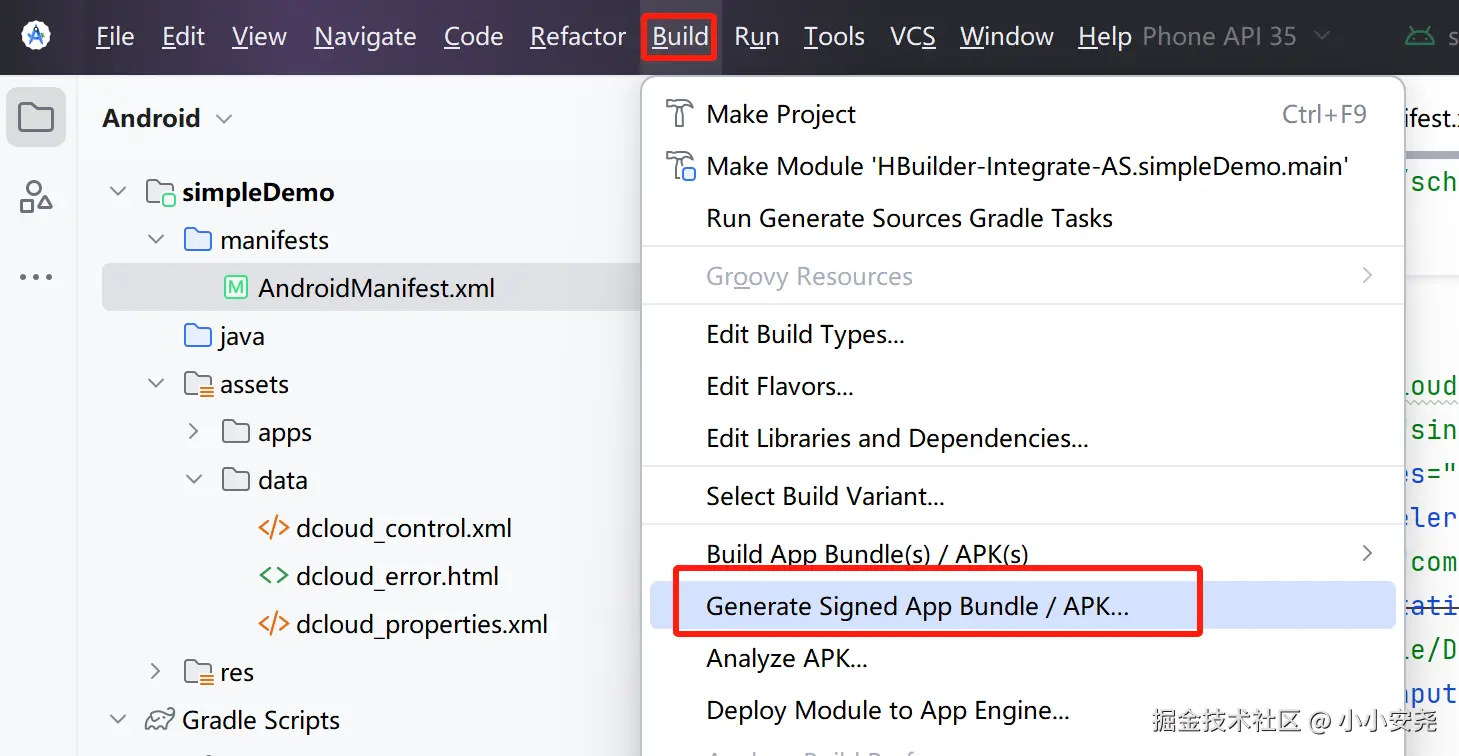Expand the apps folder
This screenshot has height=756, width=1459.
(x=194, y=432)
